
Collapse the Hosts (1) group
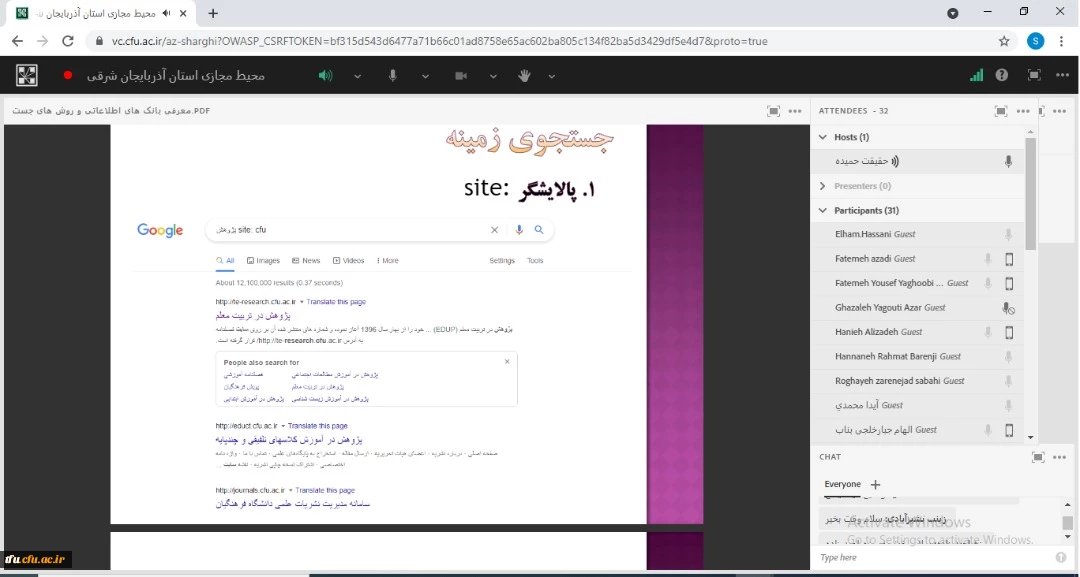click(x=823, y=137)
